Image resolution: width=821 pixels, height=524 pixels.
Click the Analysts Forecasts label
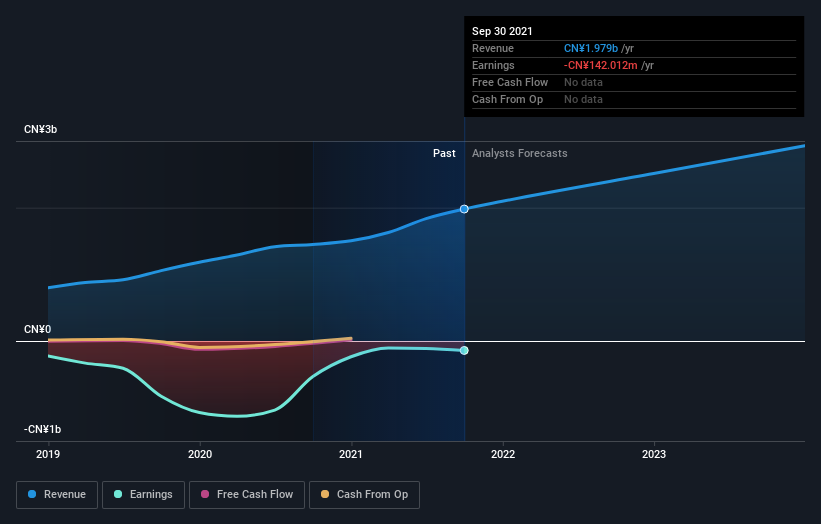519,153
